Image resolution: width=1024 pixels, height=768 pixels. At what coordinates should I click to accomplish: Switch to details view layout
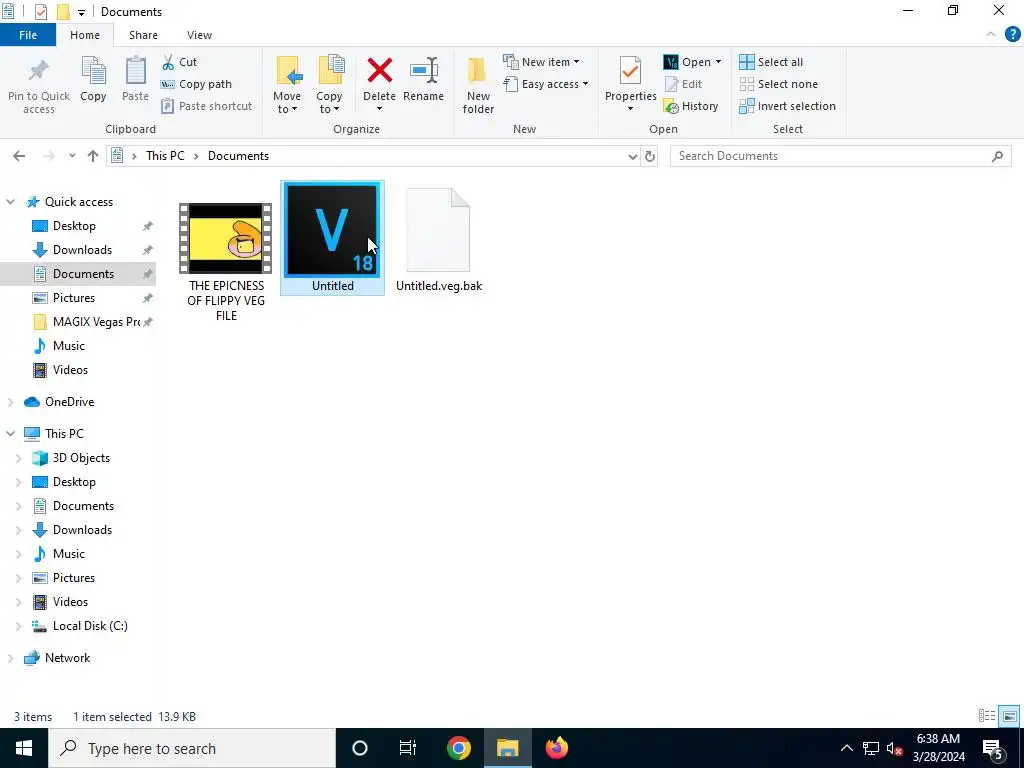tap(987, 716)
